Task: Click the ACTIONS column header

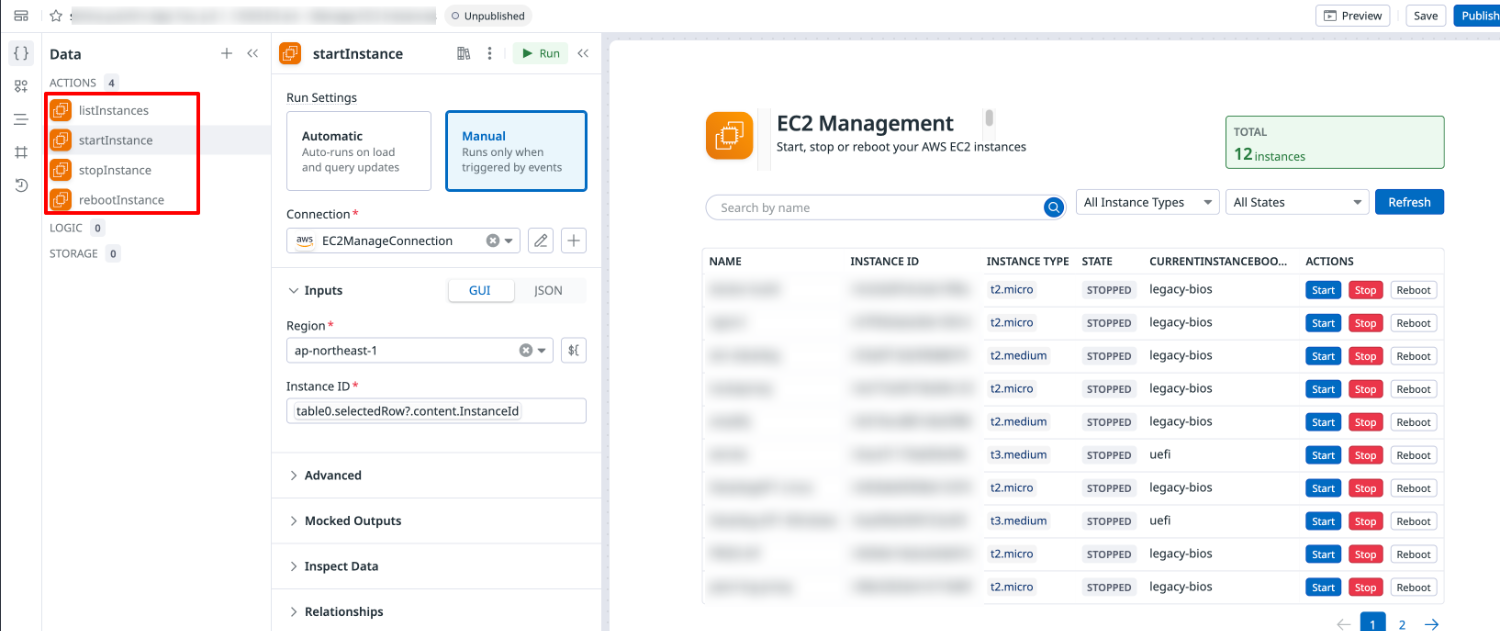Action: [1329, 261]
